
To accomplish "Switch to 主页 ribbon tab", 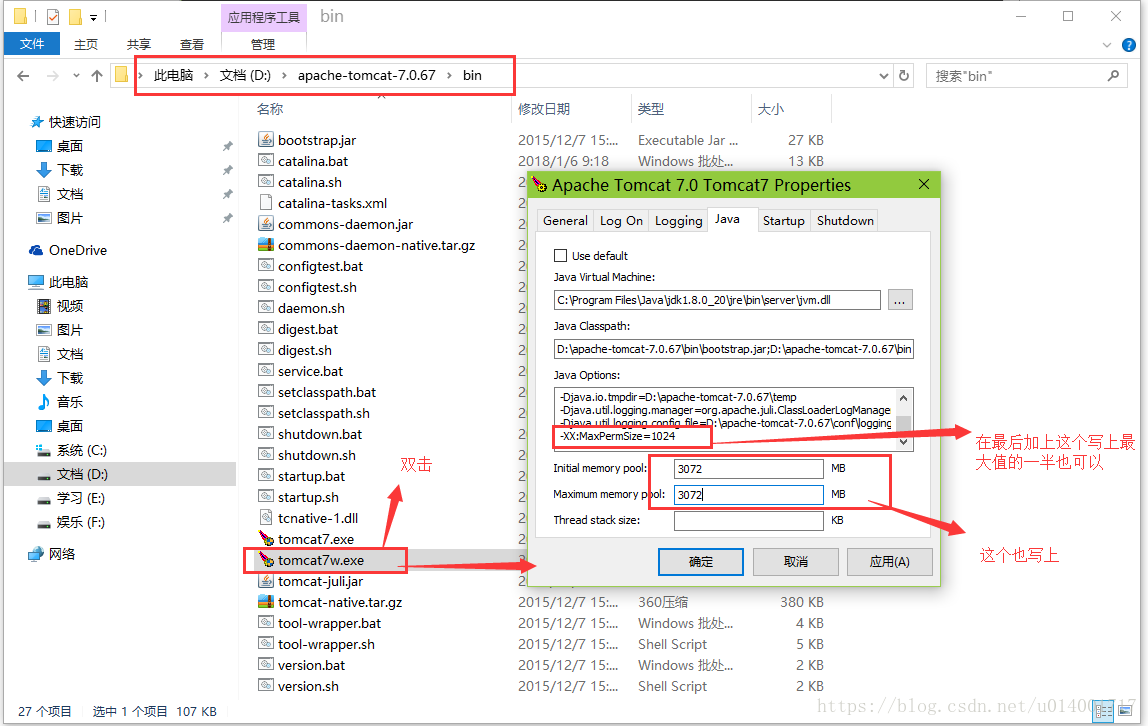I will (86, 45).
